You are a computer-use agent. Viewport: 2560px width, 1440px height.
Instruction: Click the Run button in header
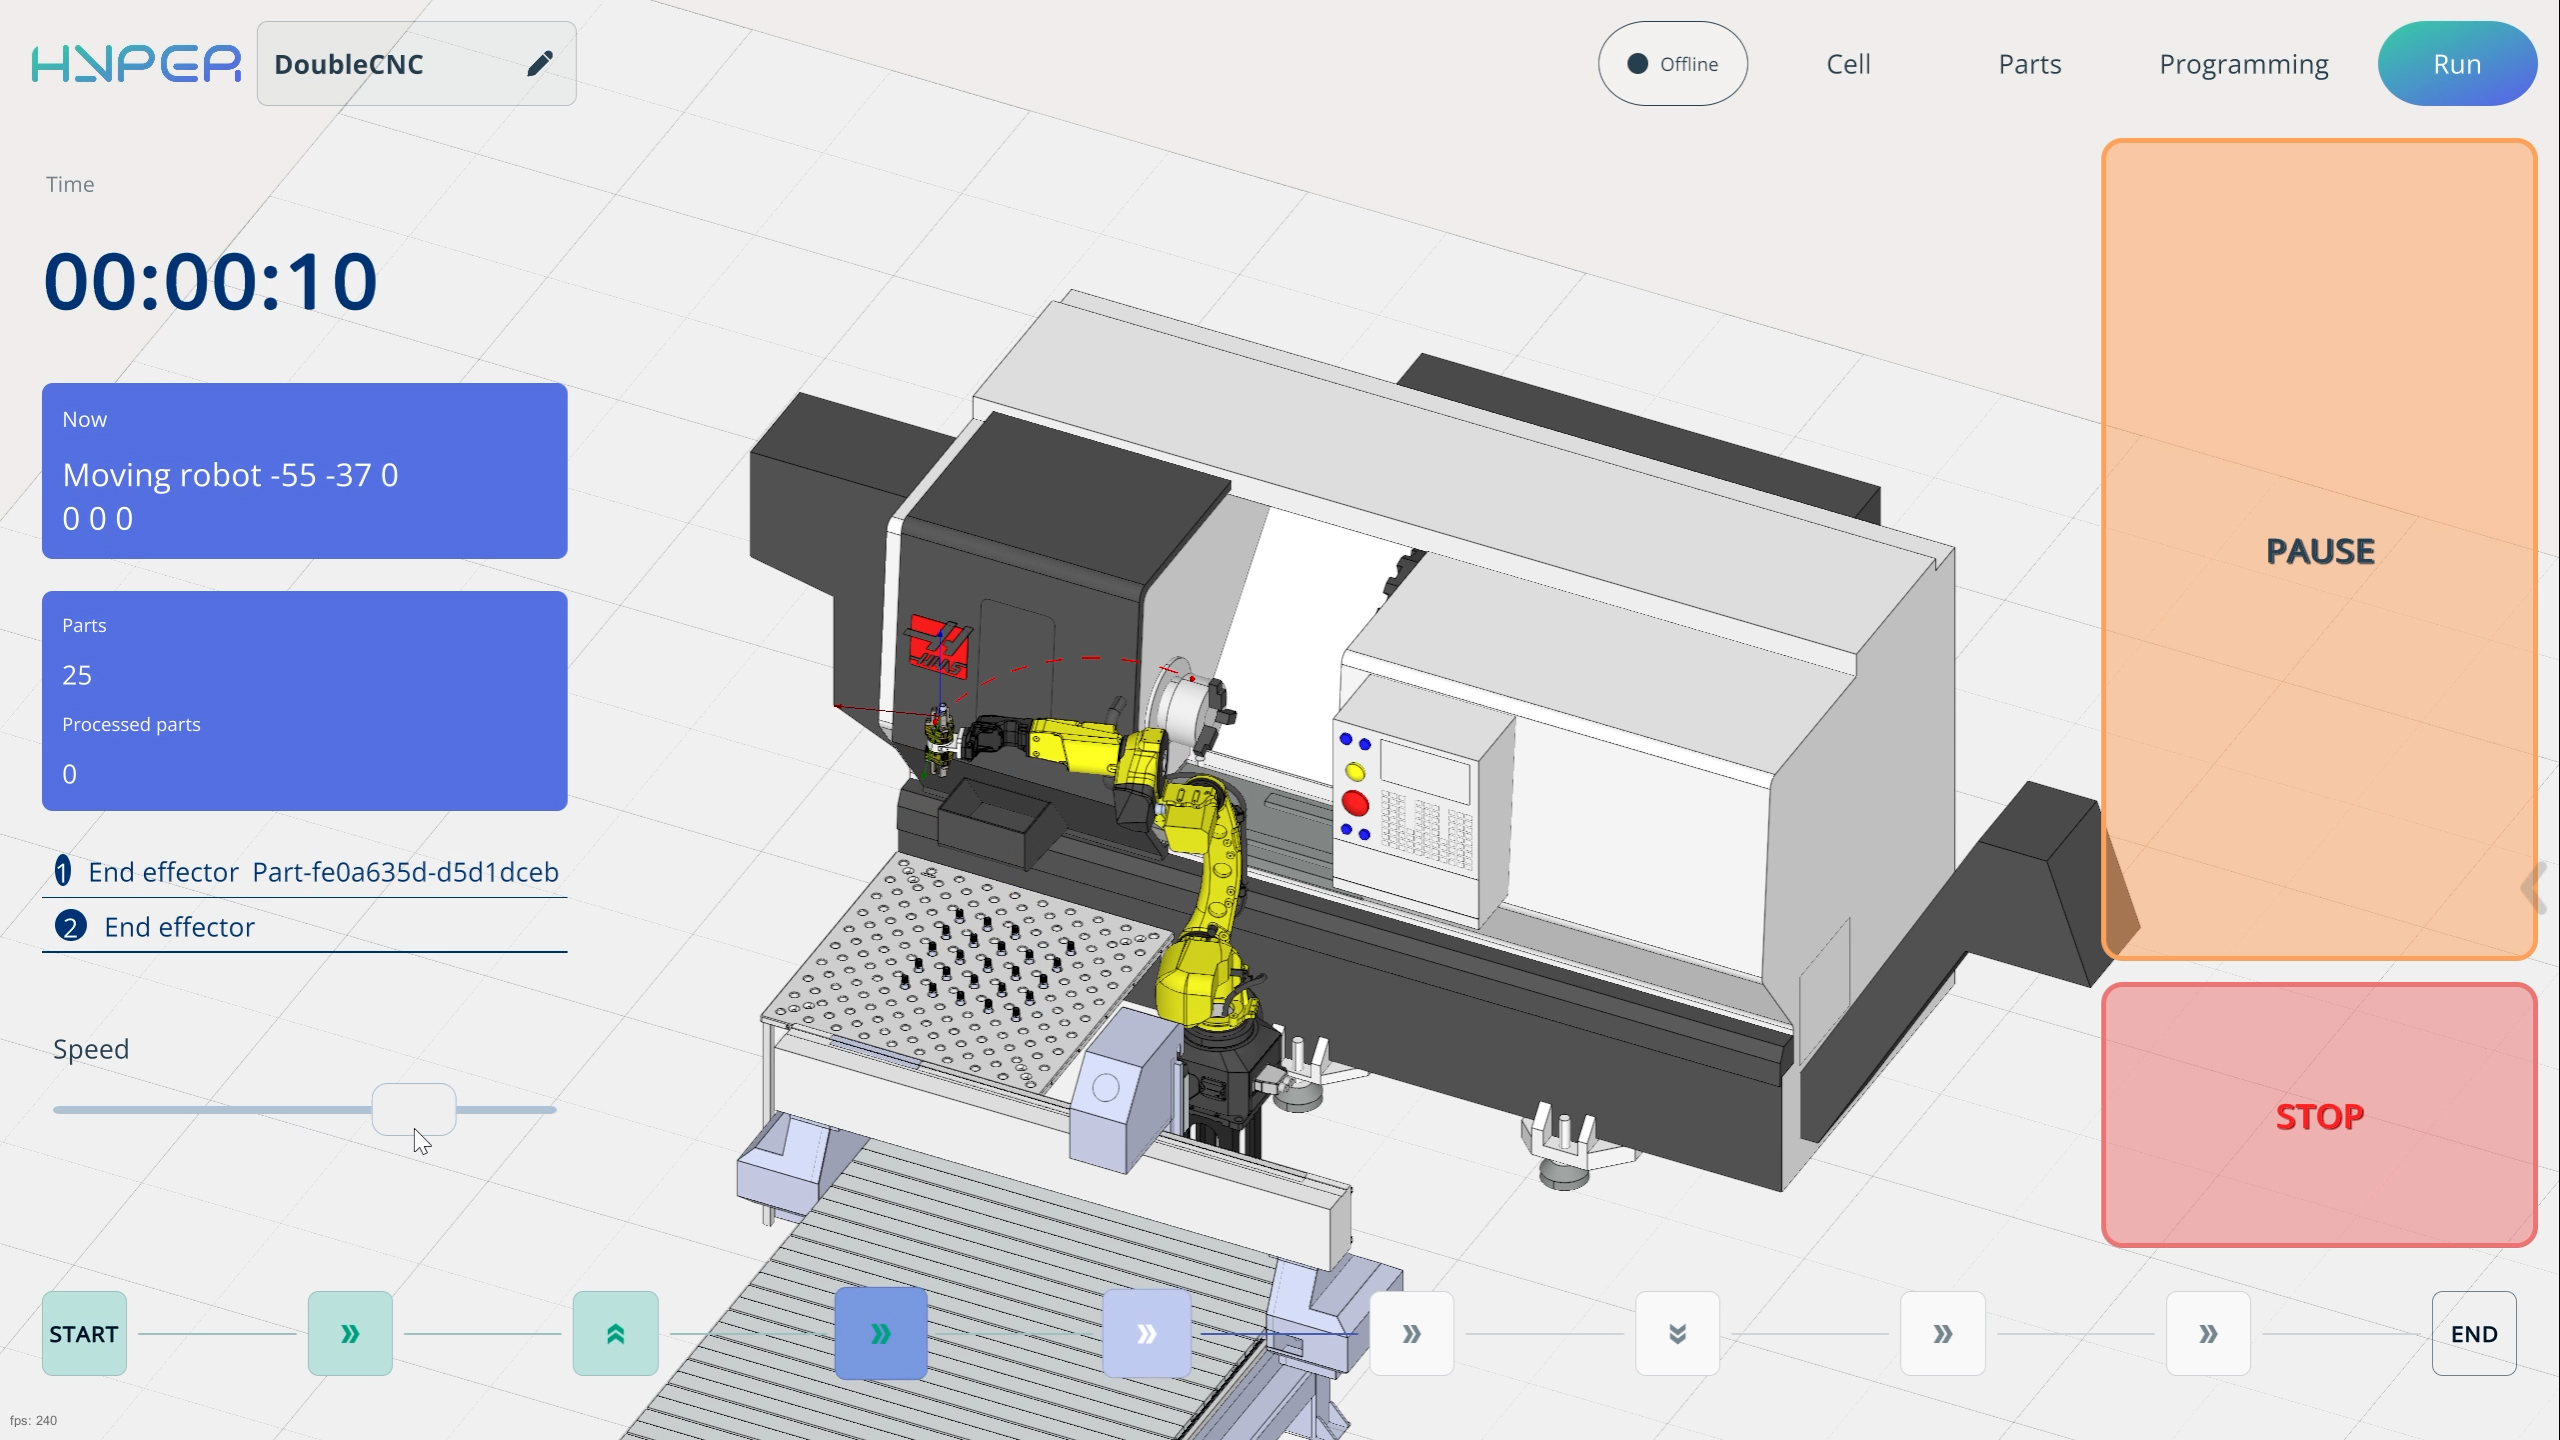click(2456, 64)
